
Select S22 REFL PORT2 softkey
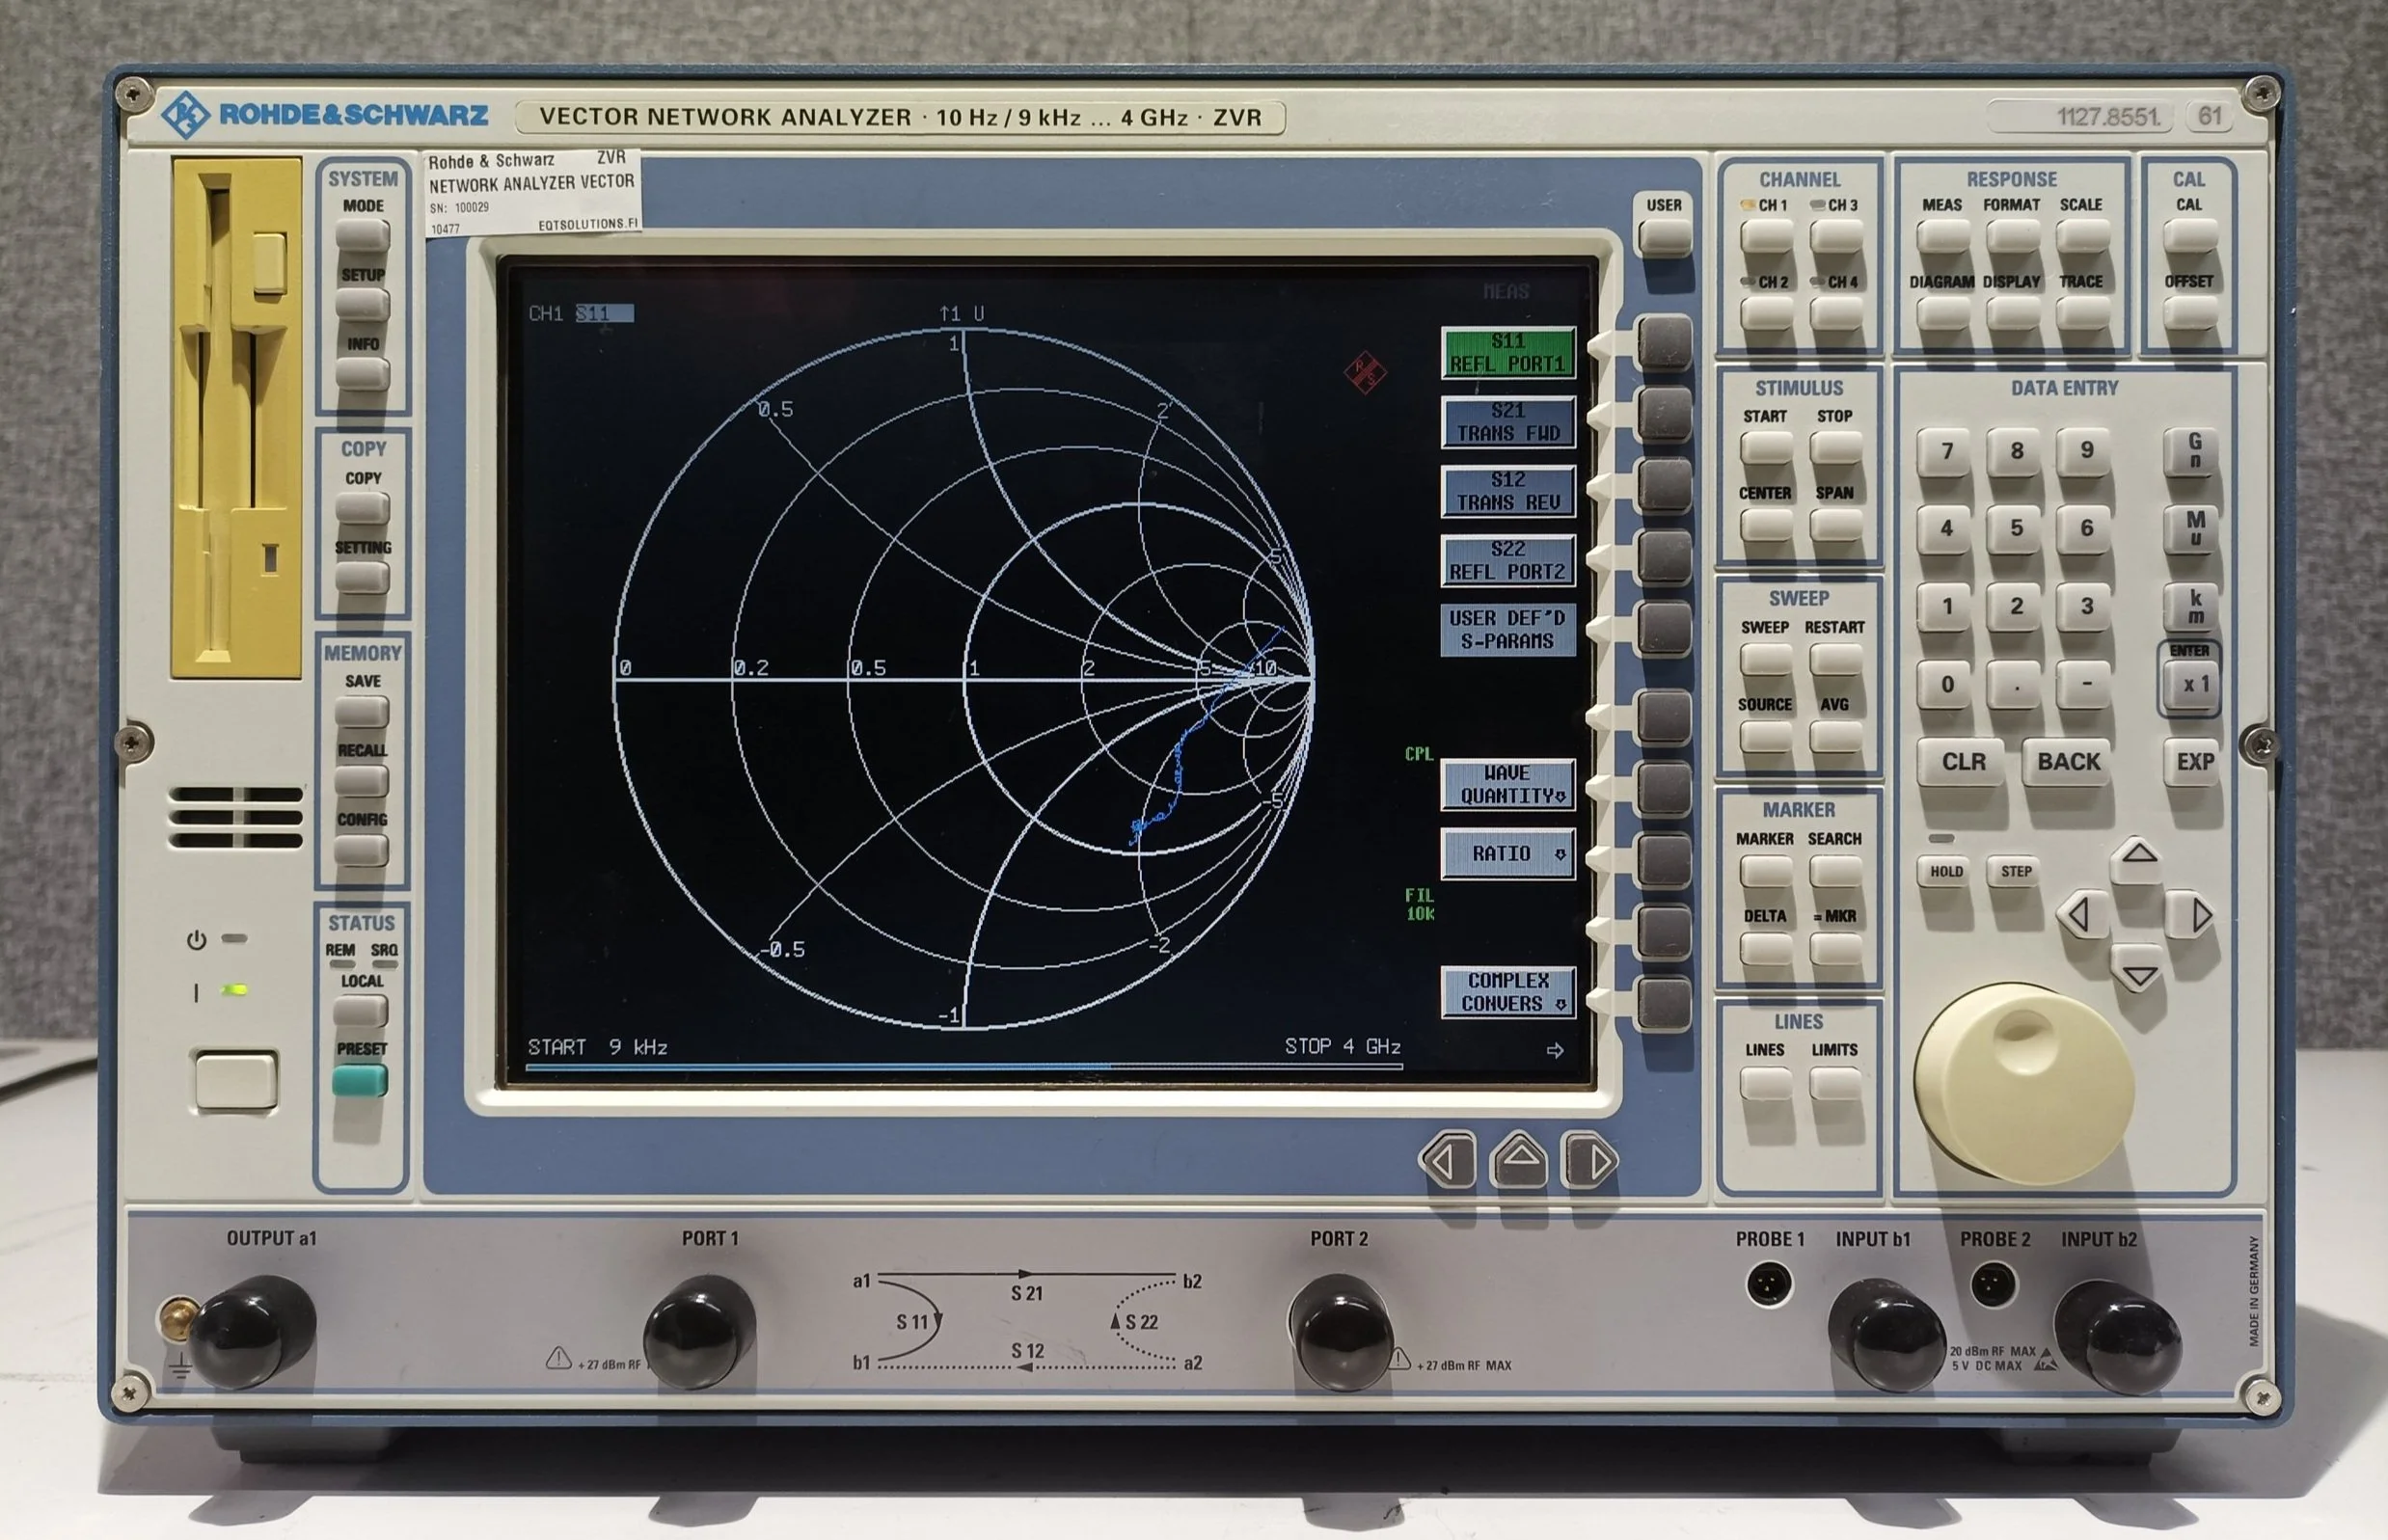click(1507, 560)
